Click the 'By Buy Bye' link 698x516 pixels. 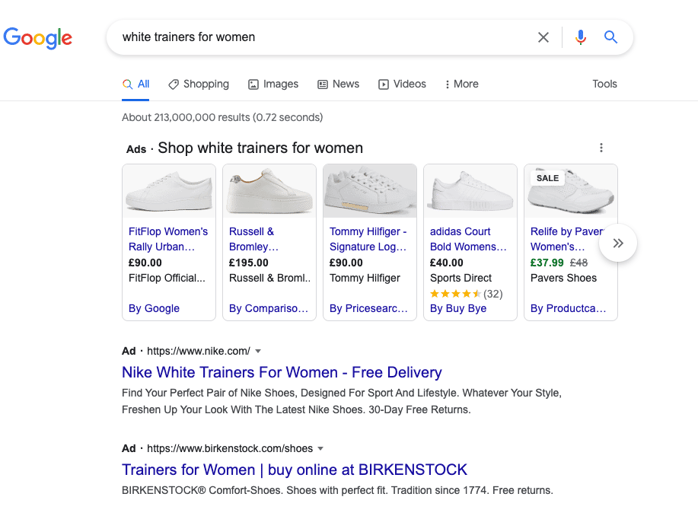pyautogui.click(x=458, y=309)
